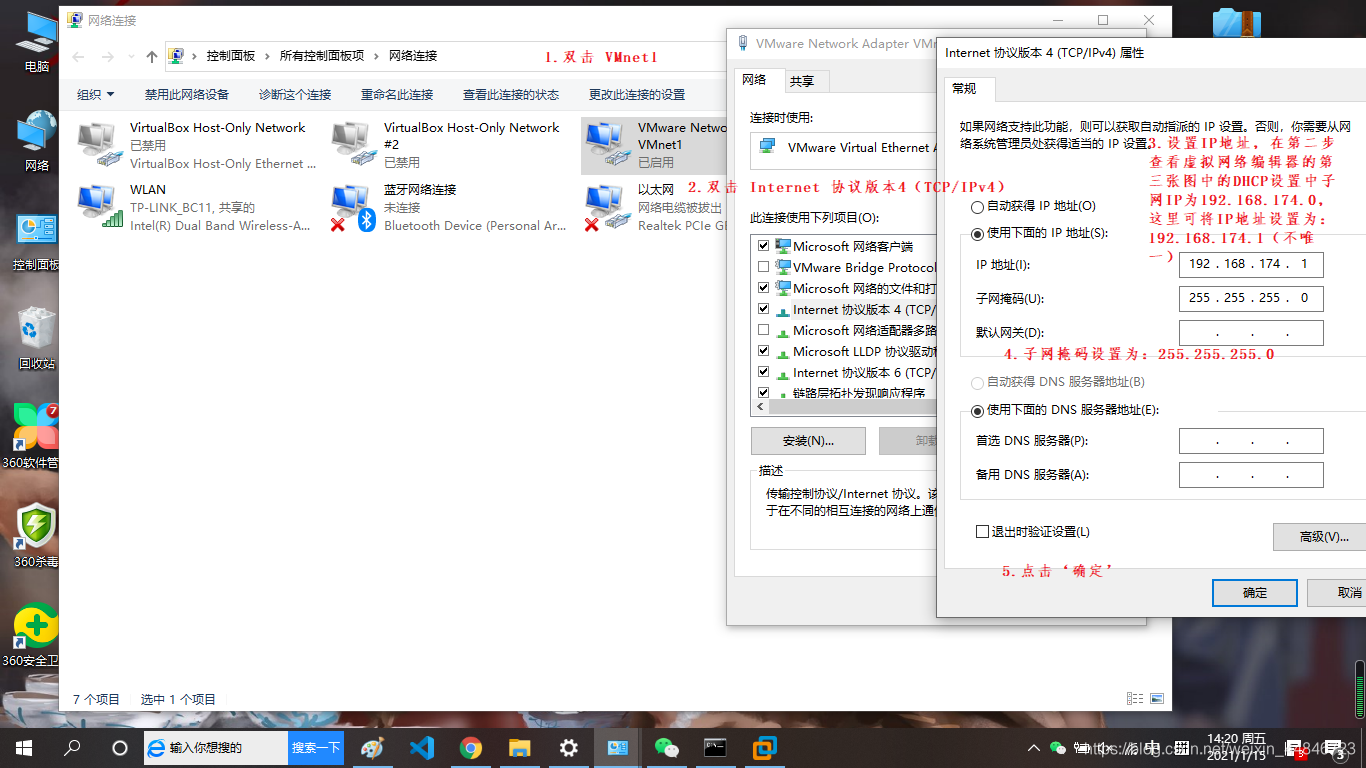Click 更改此连接的设置 toolbar command

[x=637, y=94]
